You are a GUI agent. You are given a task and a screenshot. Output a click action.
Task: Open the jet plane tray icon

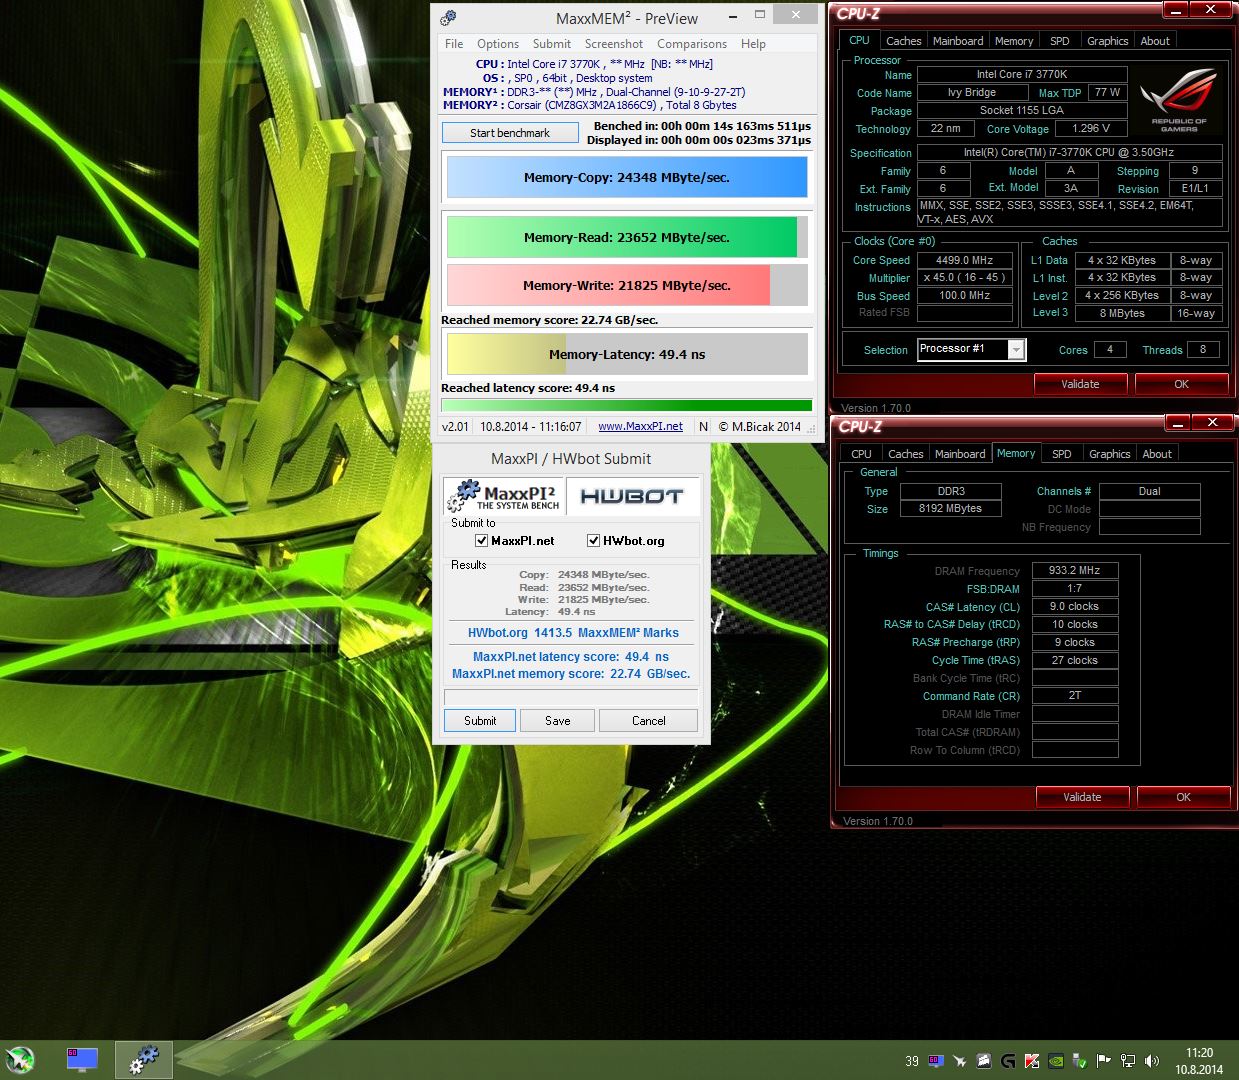[960, 1061]
